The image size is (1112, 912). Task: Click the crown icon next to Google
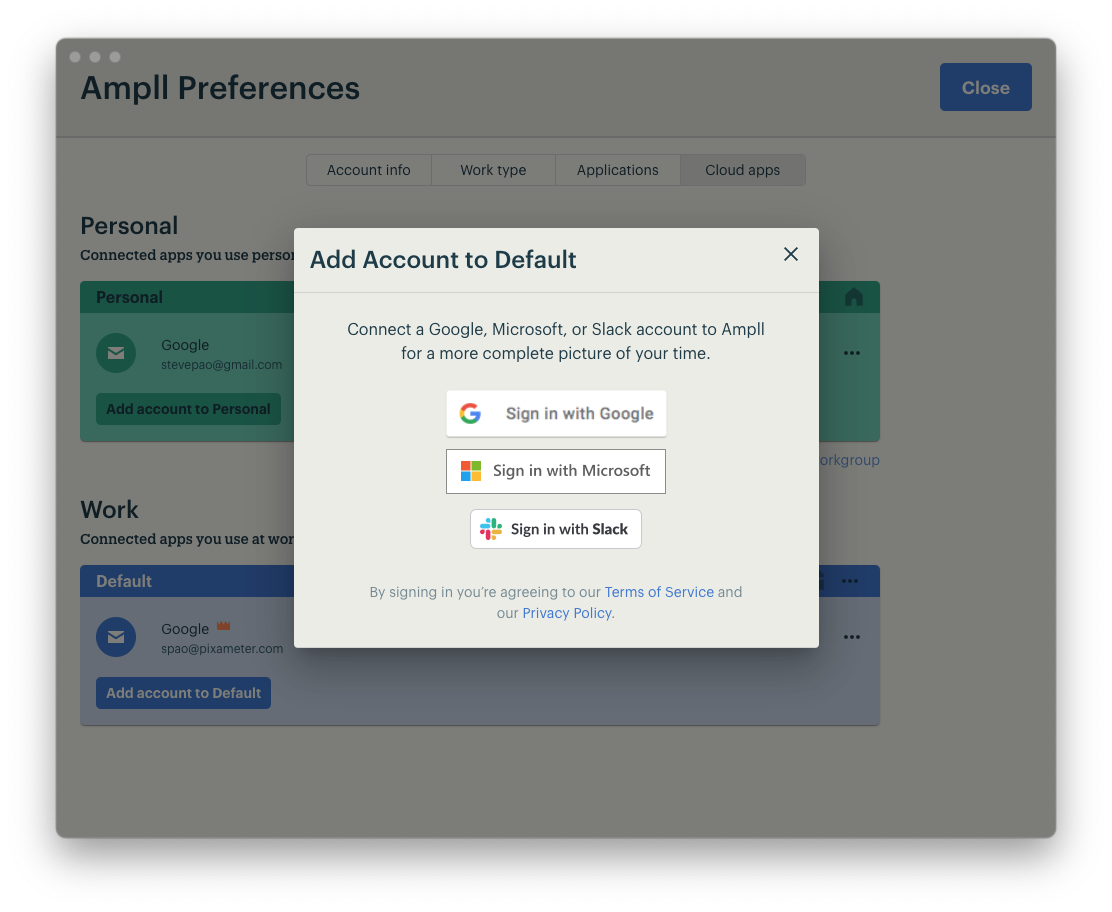click(224, 626)
